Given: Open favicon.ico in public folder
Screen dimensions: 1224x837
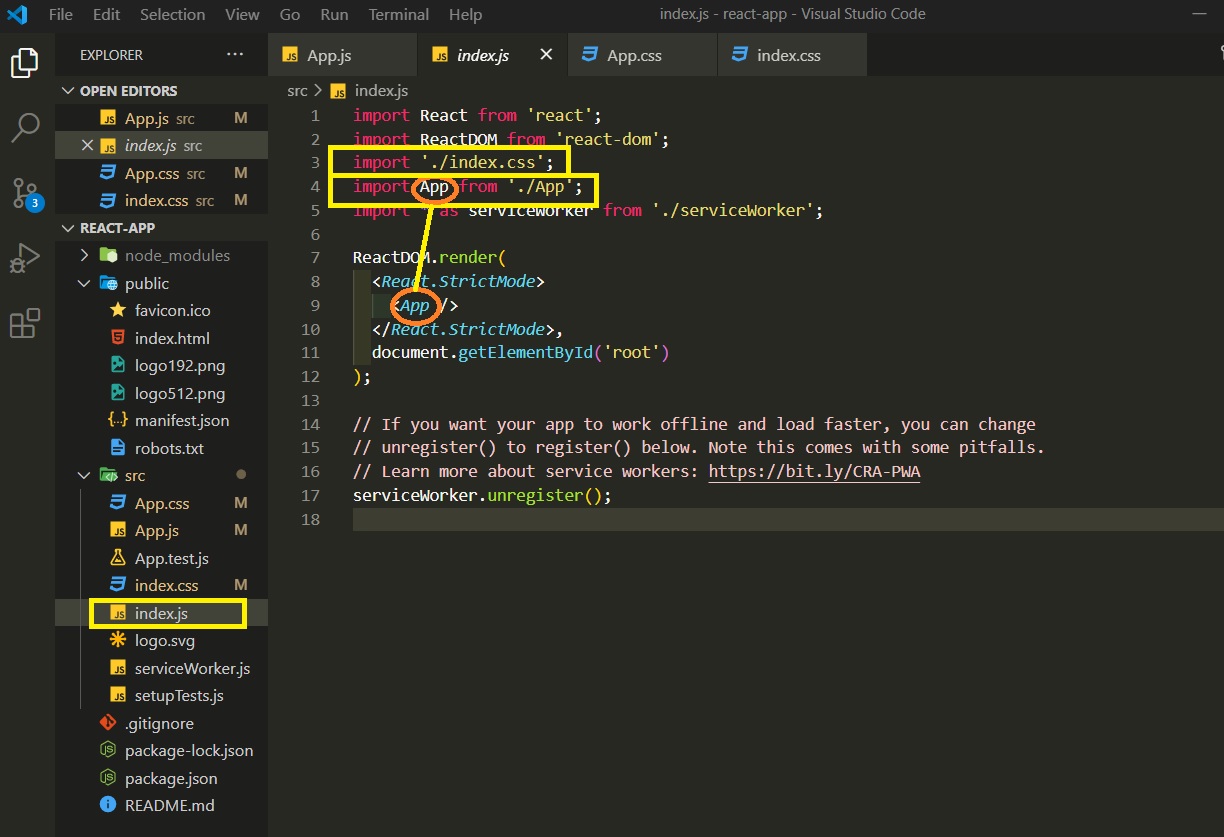Looking at the screenshot, I should point(160,310).
